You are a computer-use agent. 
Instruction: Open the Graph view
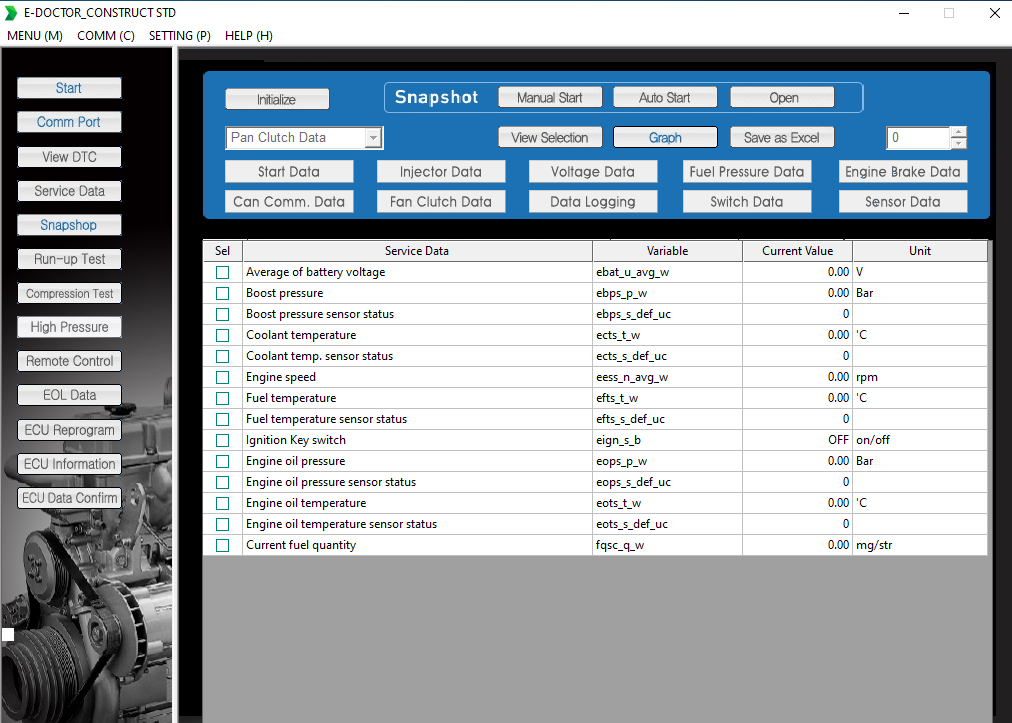point(665,137)
